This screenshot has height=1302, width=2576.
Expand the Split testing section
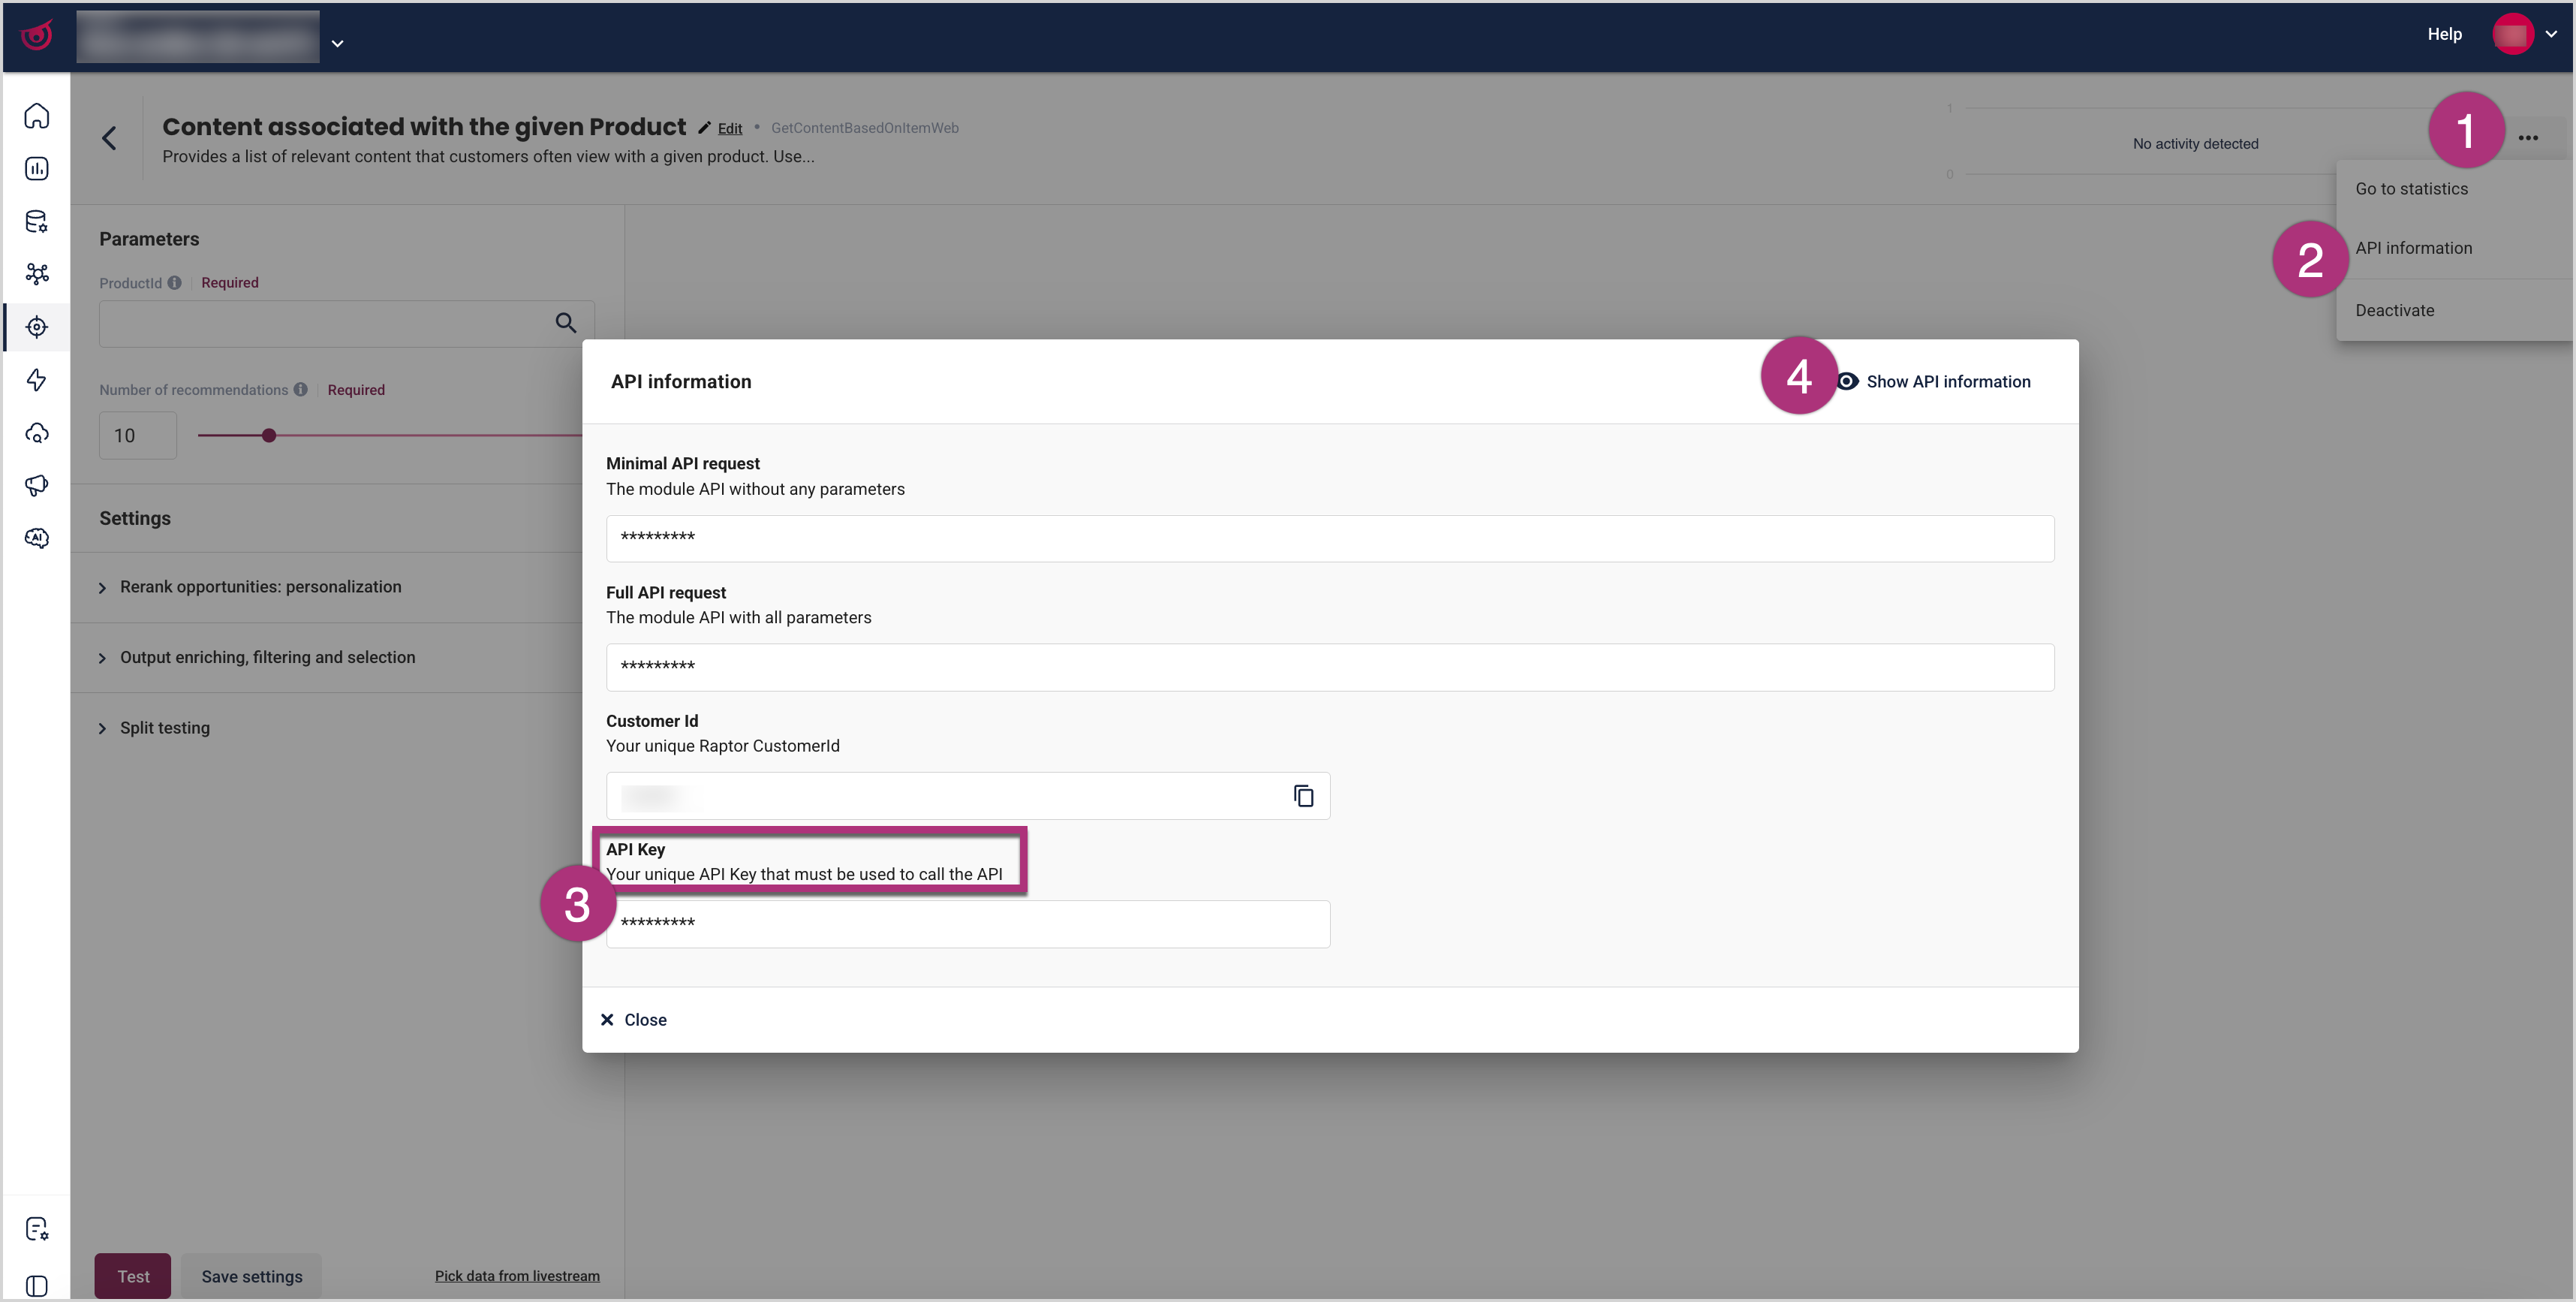tap(165, 728)
